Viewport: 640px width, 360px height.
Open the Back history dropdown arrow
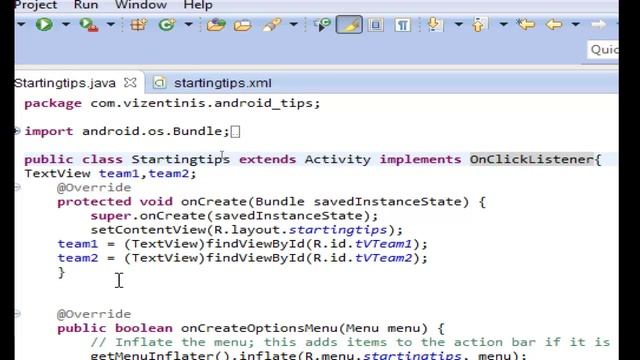point(576,24)
